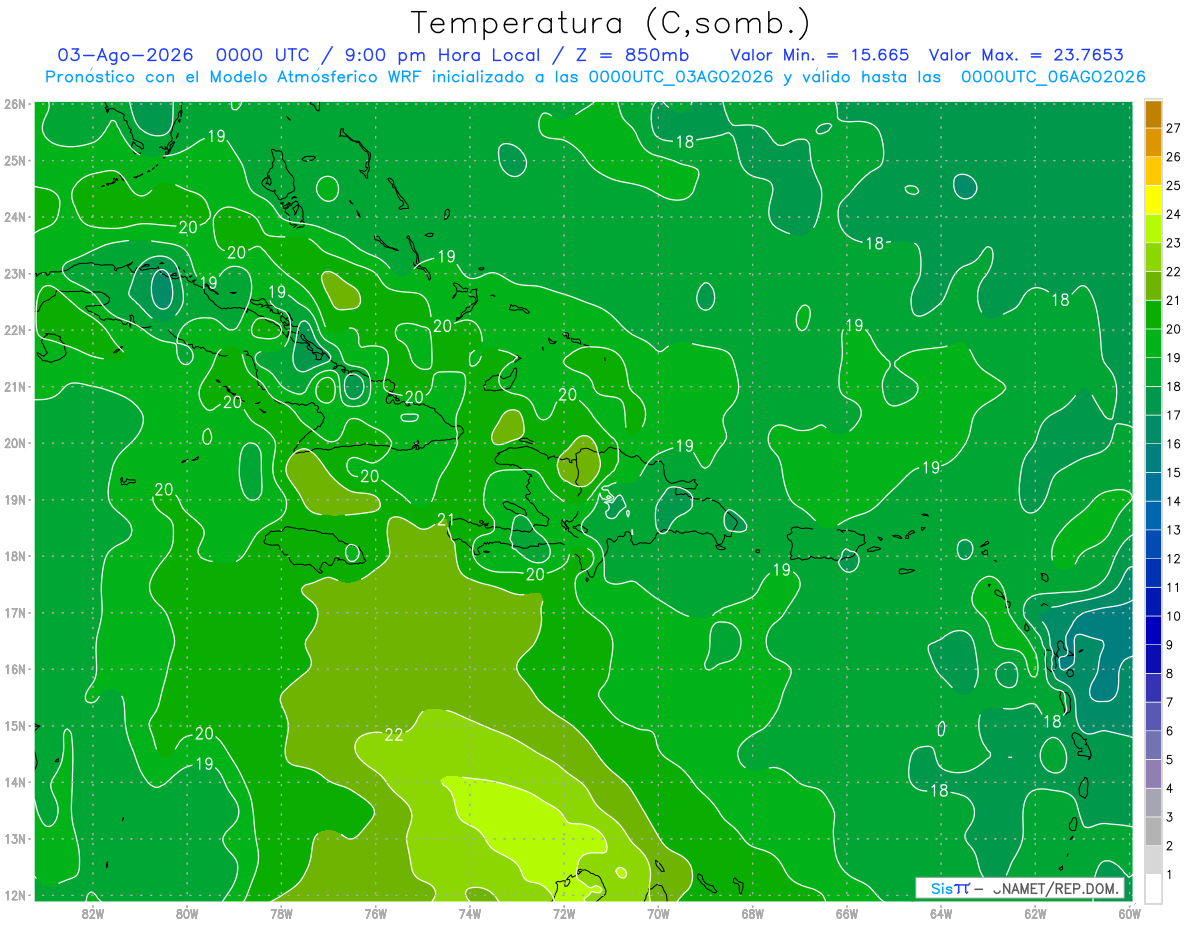Image resolution: width=1200 pixels, height=927 pixels.
Task: Click the 24N latitude axis label
Action: 14,217
